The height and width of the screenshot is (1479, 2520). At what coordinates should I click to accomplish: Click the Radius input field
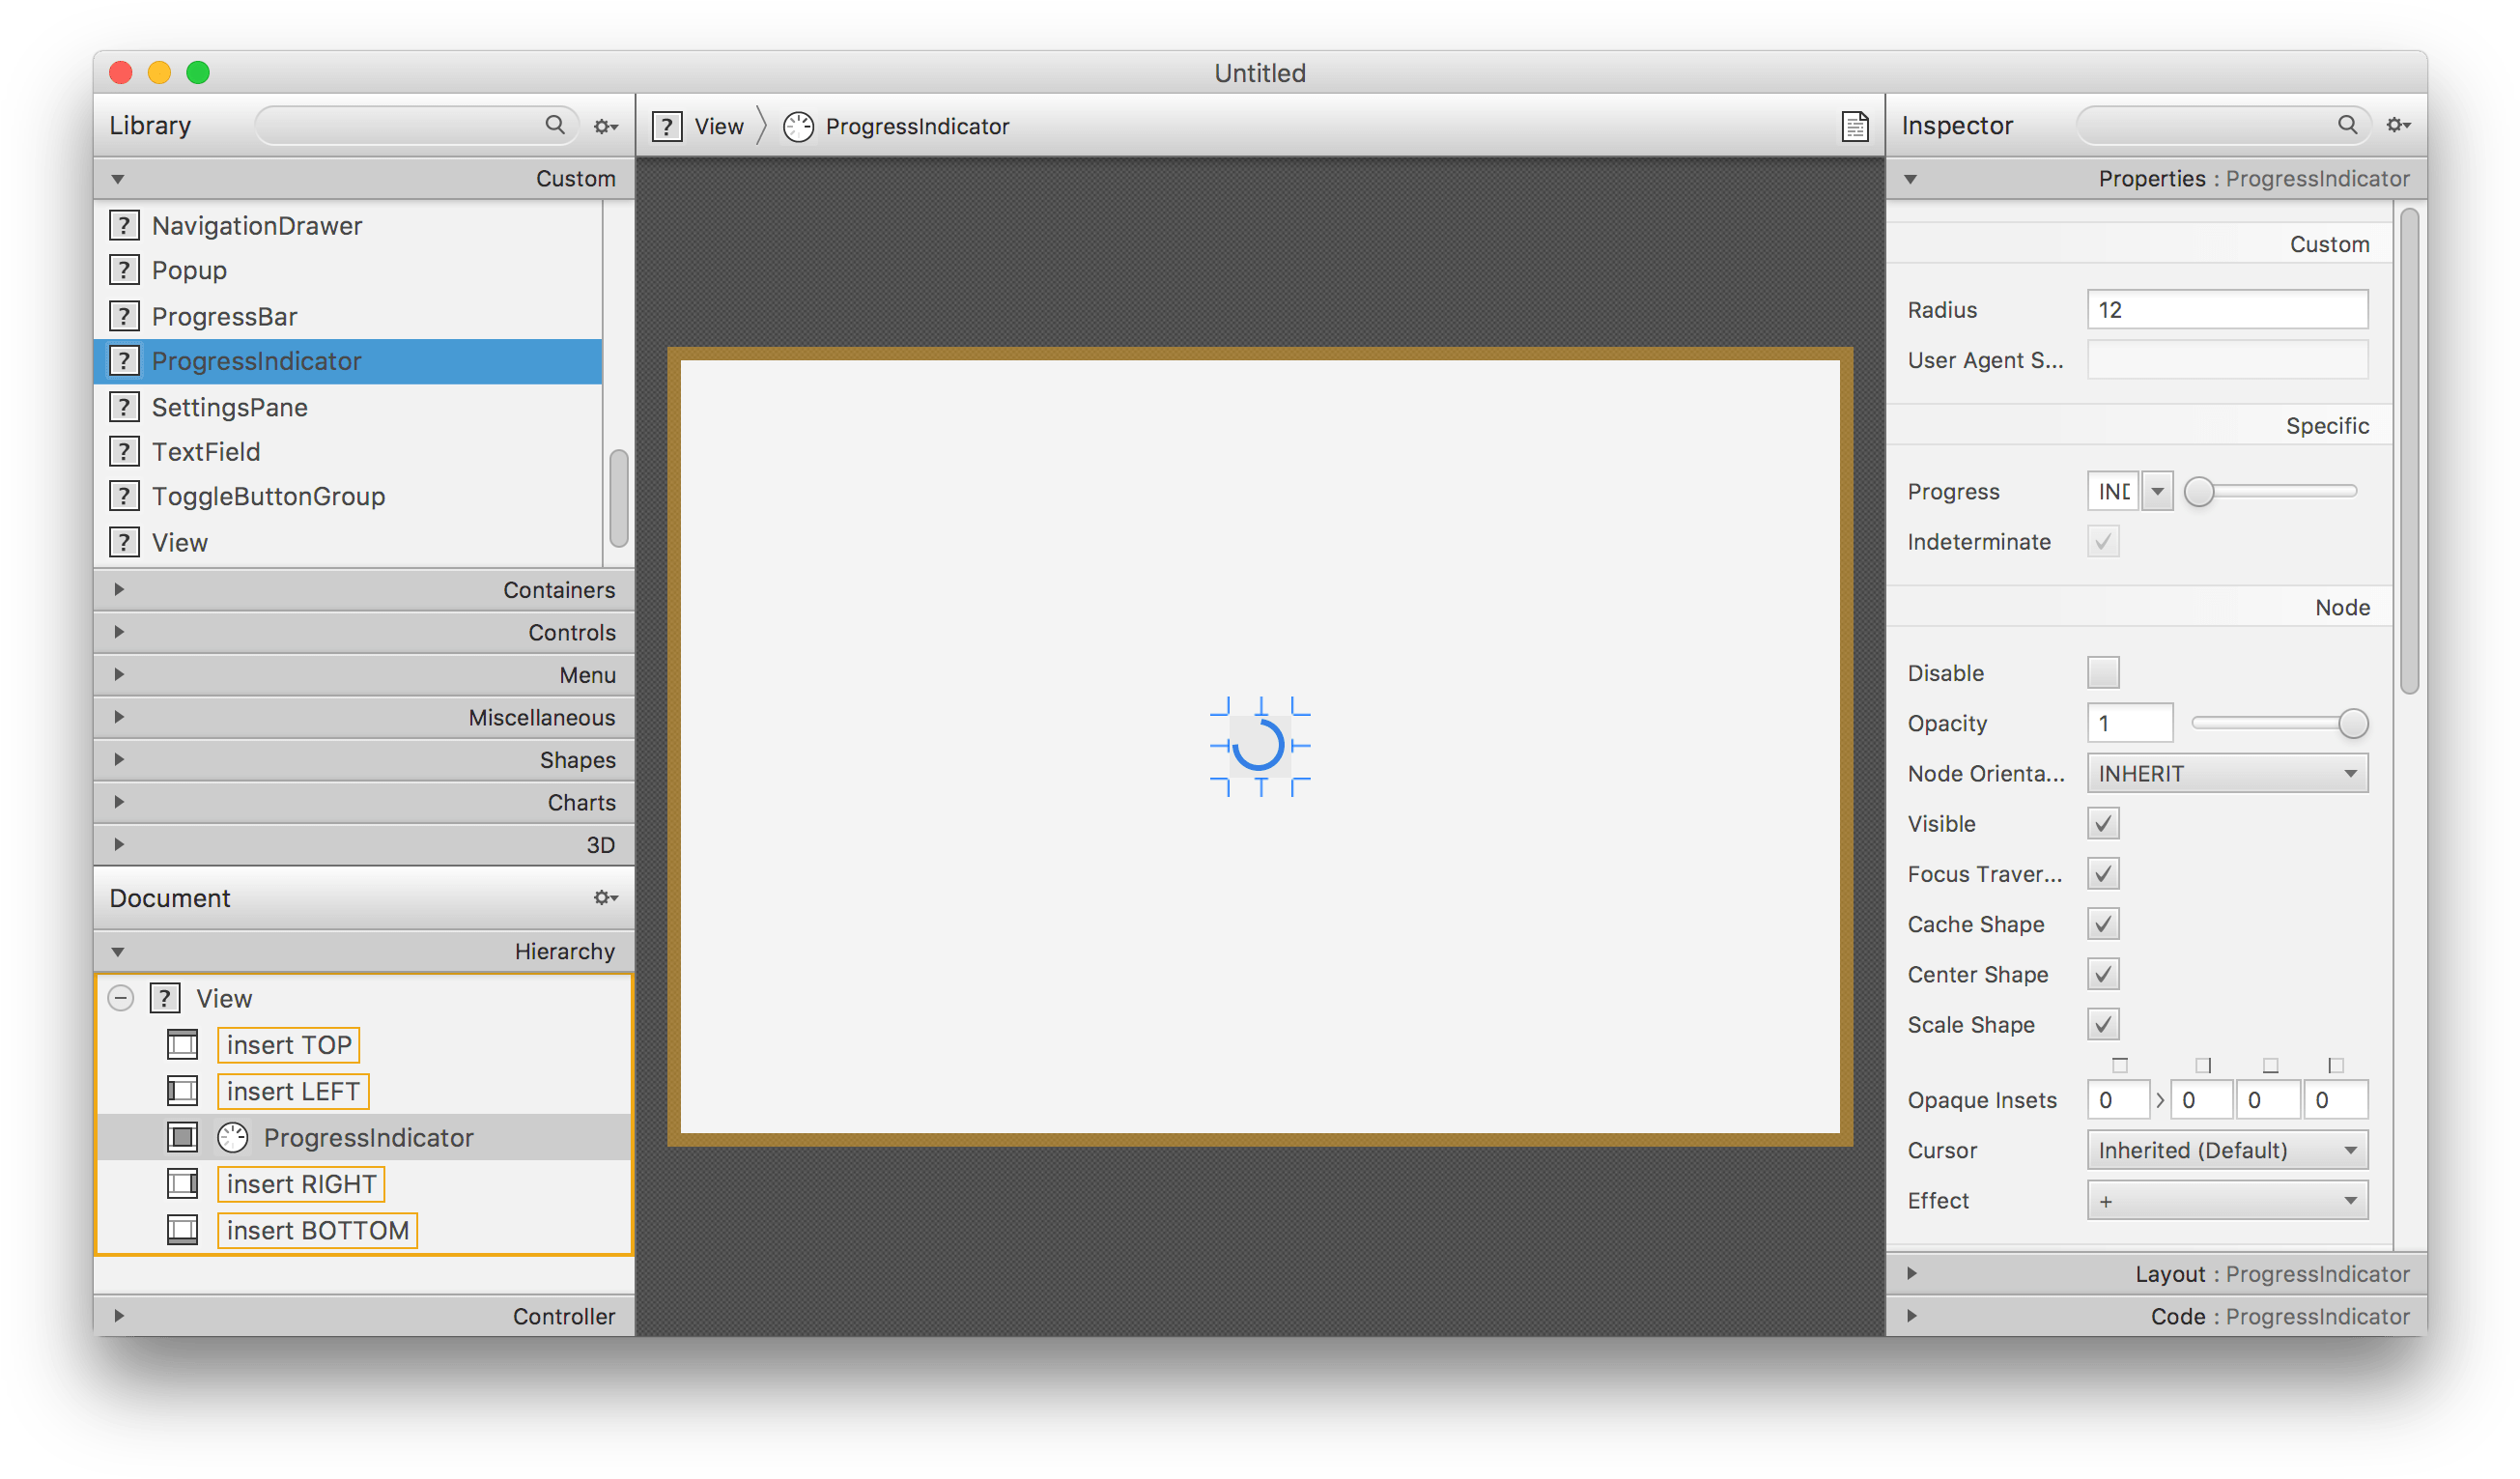pyautogui.click(x=2227, y=310)
